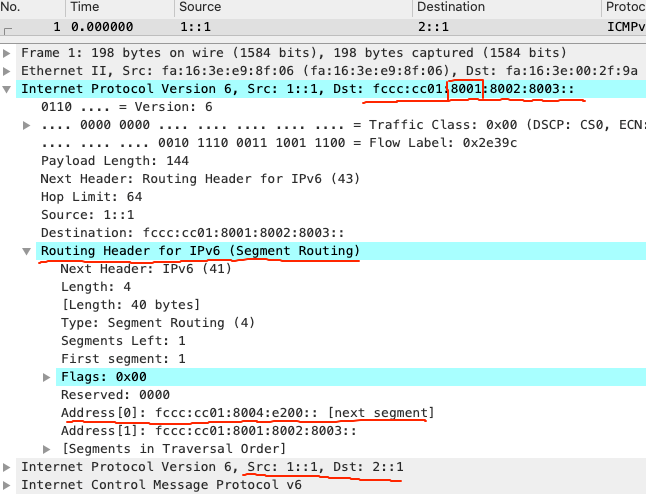Expand inner IPv6 header Src 1::1 Dst 2::1
646x501 pixels.
[7, 467]
